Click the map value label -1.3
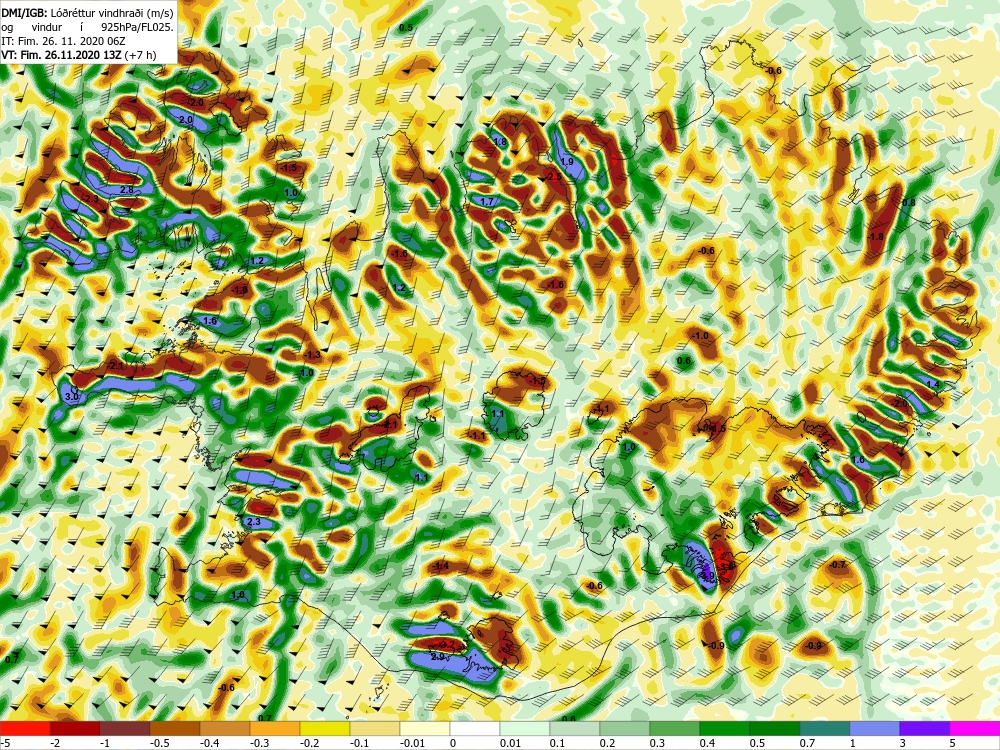Viewport: 1000px width, 750px height. click(312, 355)
